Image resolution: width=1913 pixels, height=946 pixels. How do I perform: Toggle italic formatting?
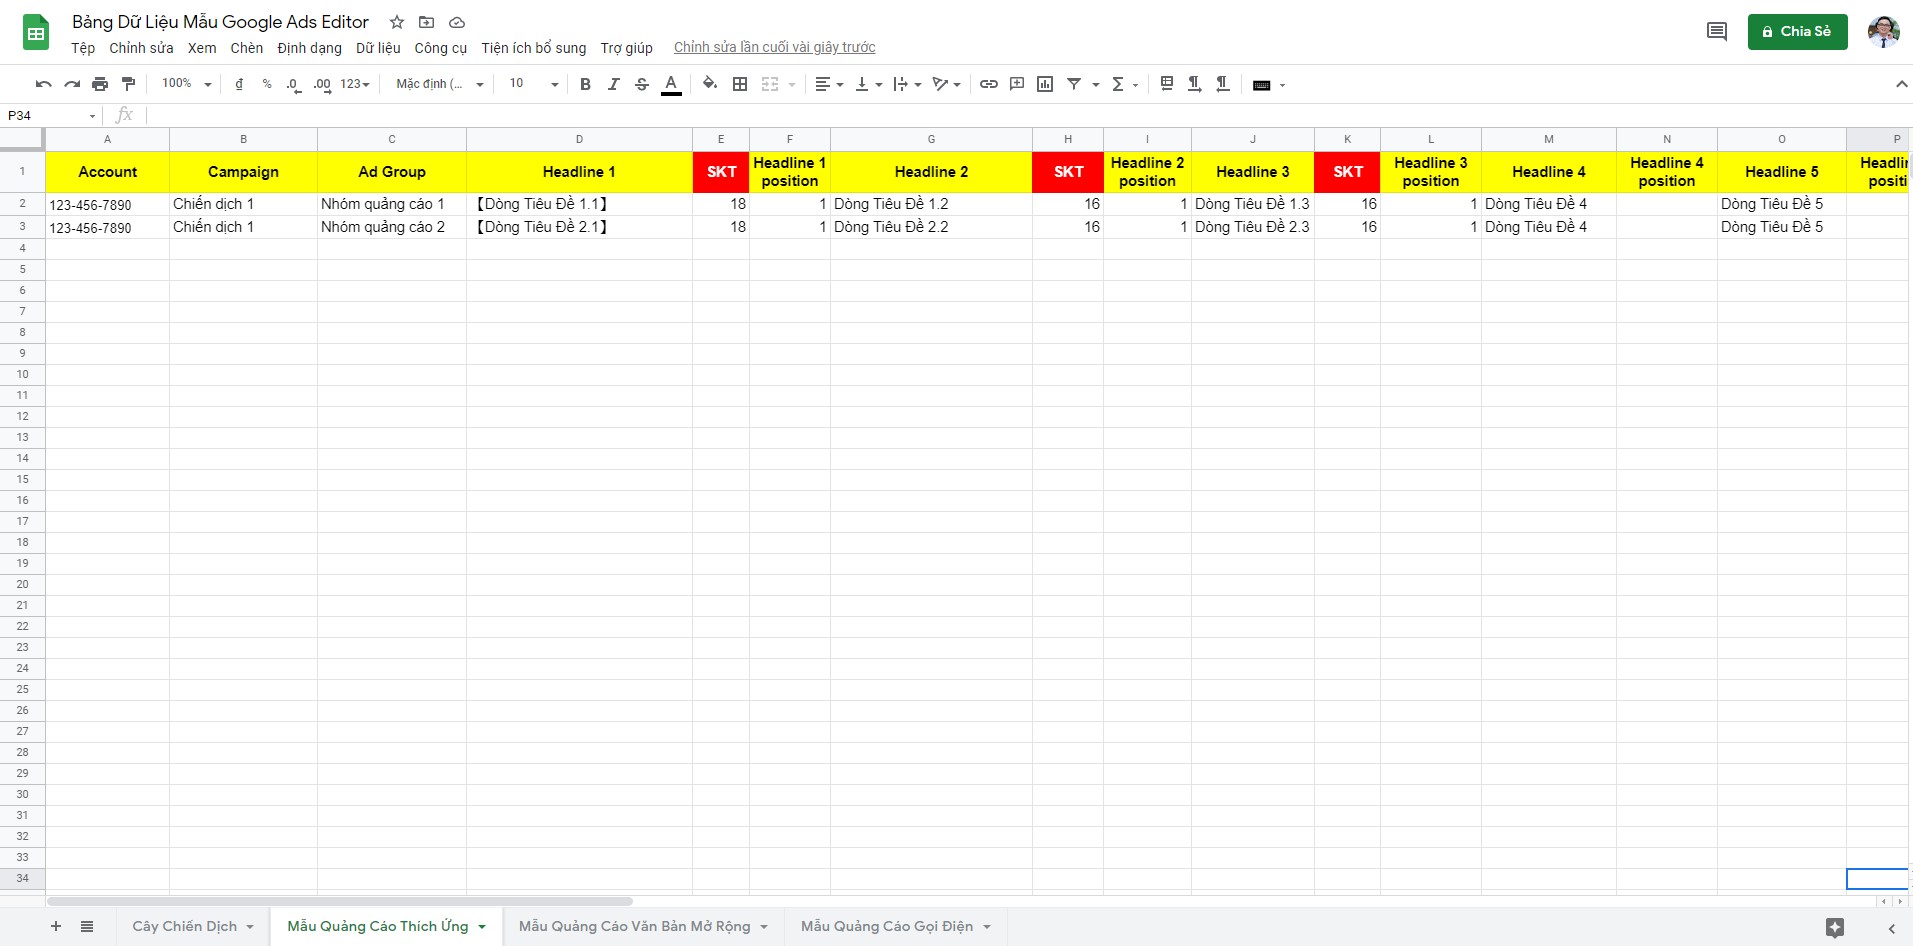pyautogui.click(x=613, y=84)
